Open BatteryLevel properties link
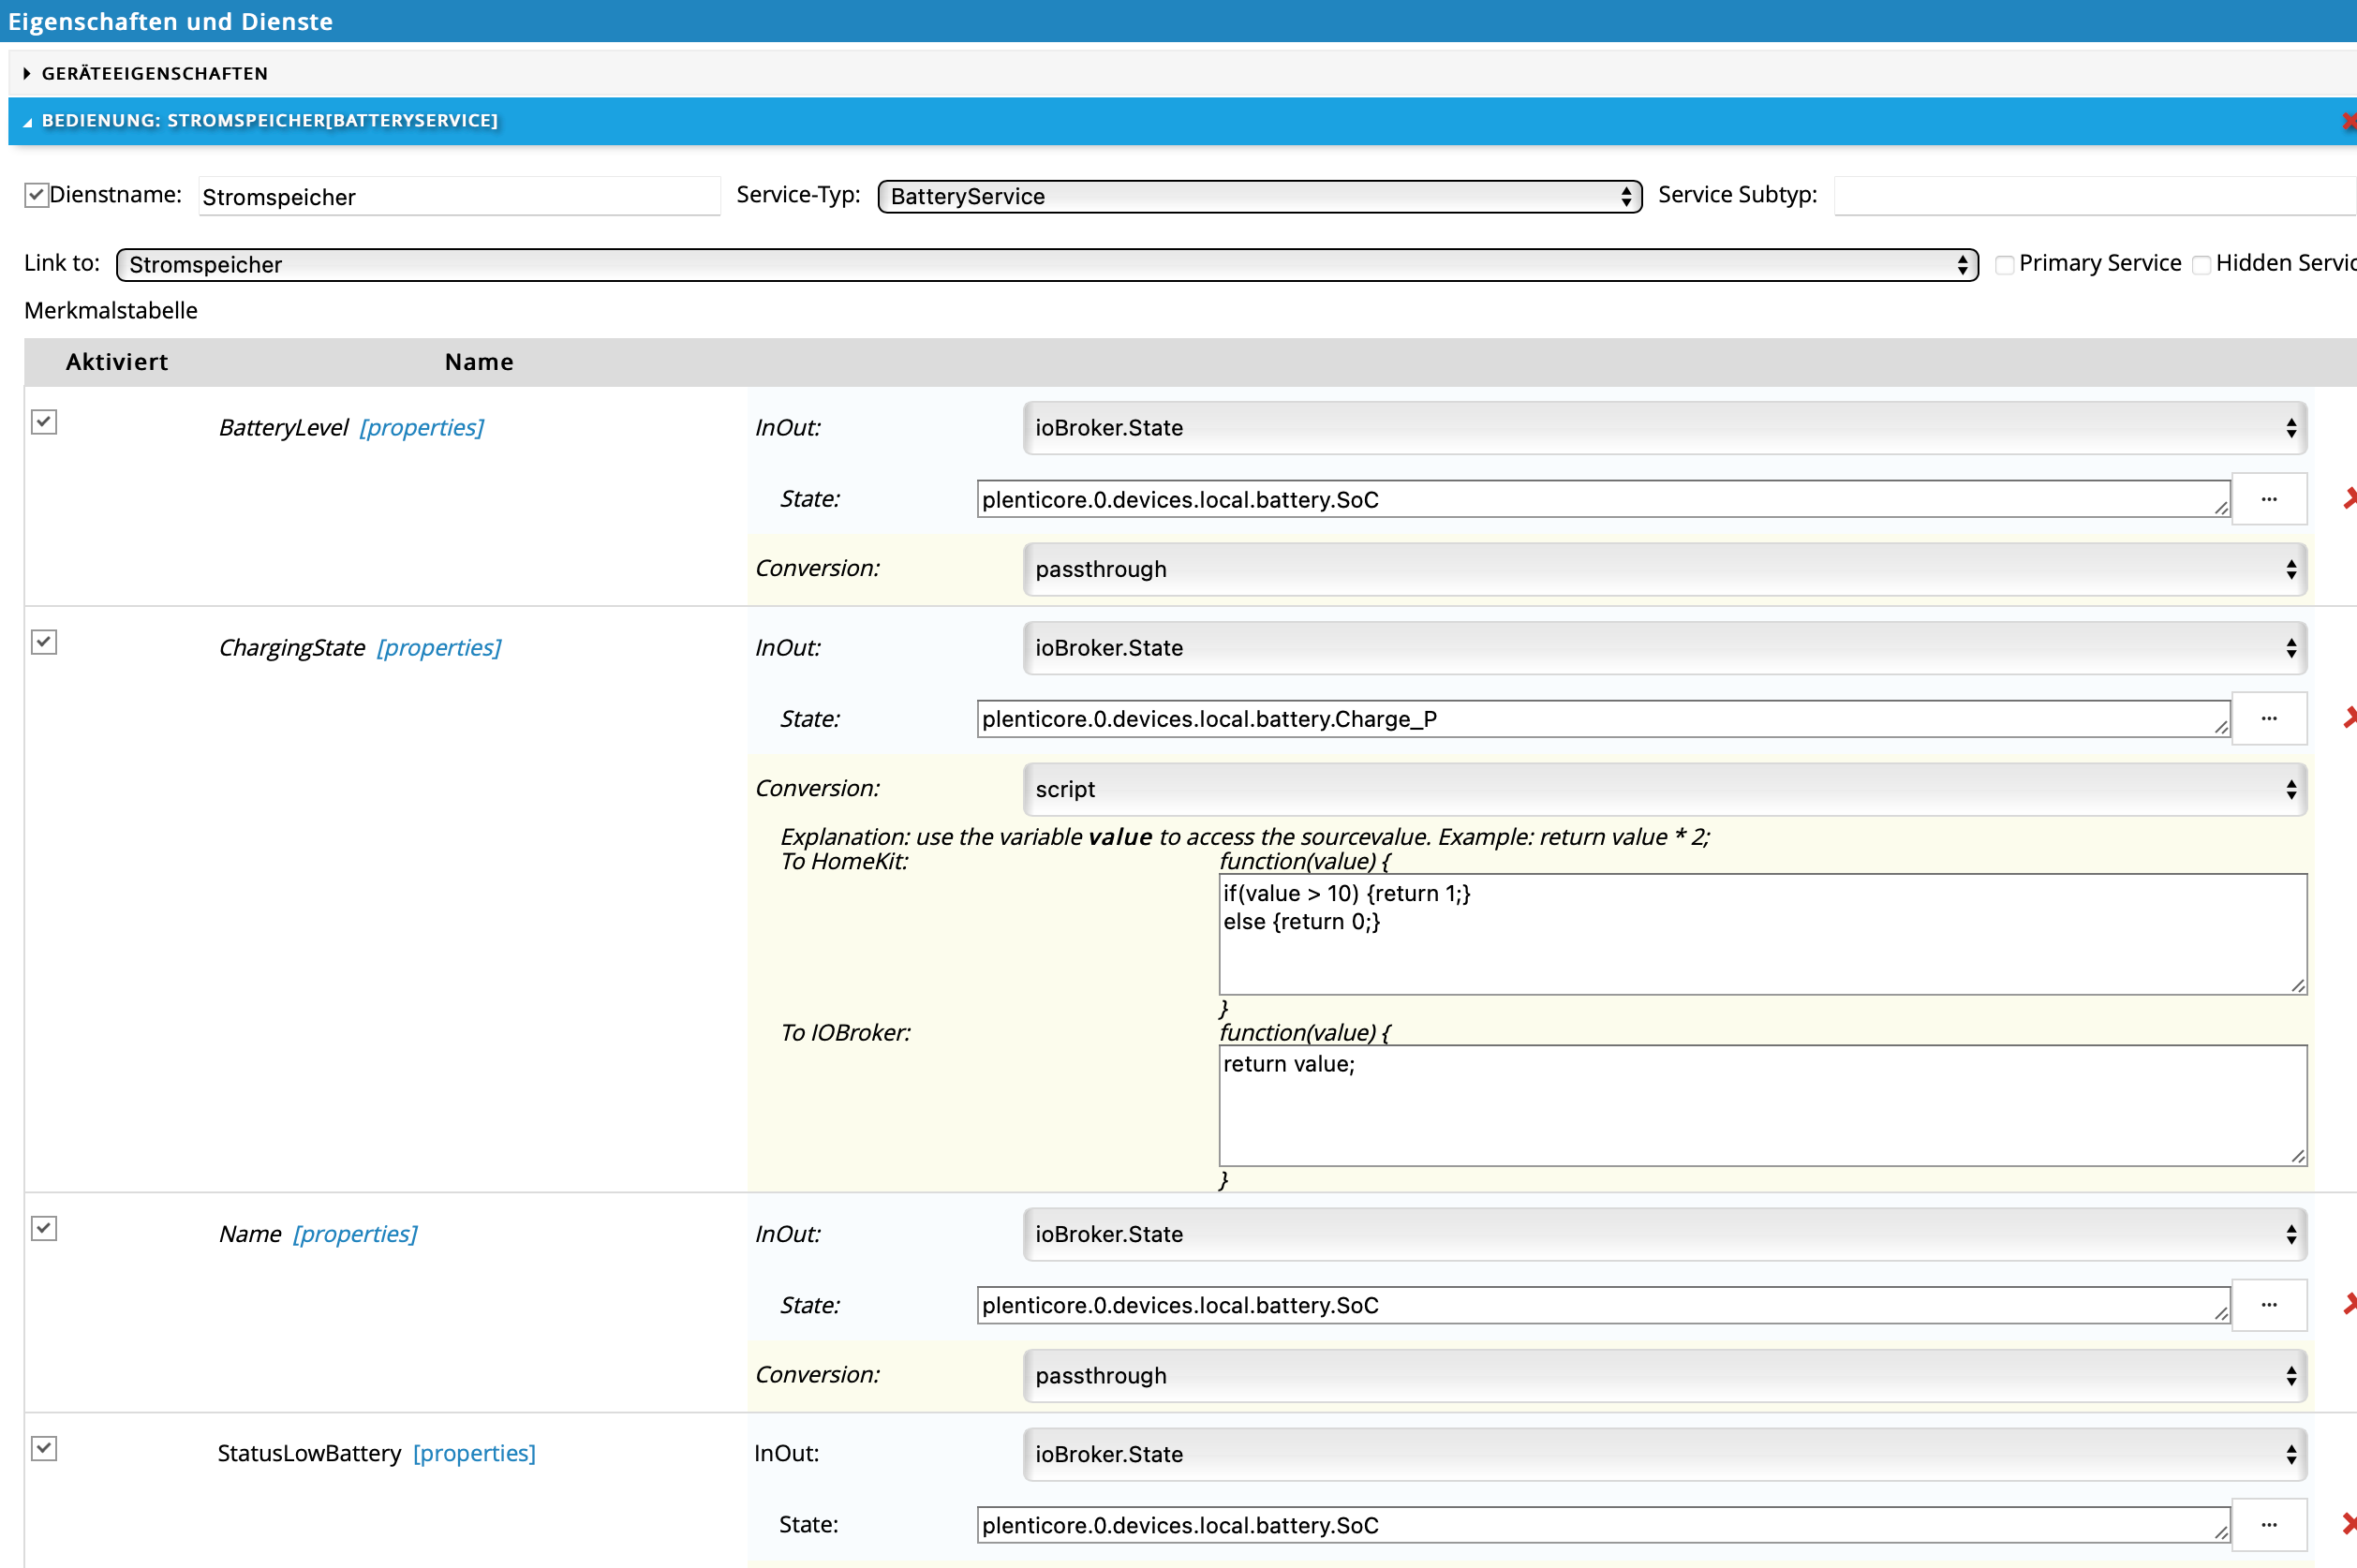This screenshot has height=1568, width=2357. pos(421,428)
